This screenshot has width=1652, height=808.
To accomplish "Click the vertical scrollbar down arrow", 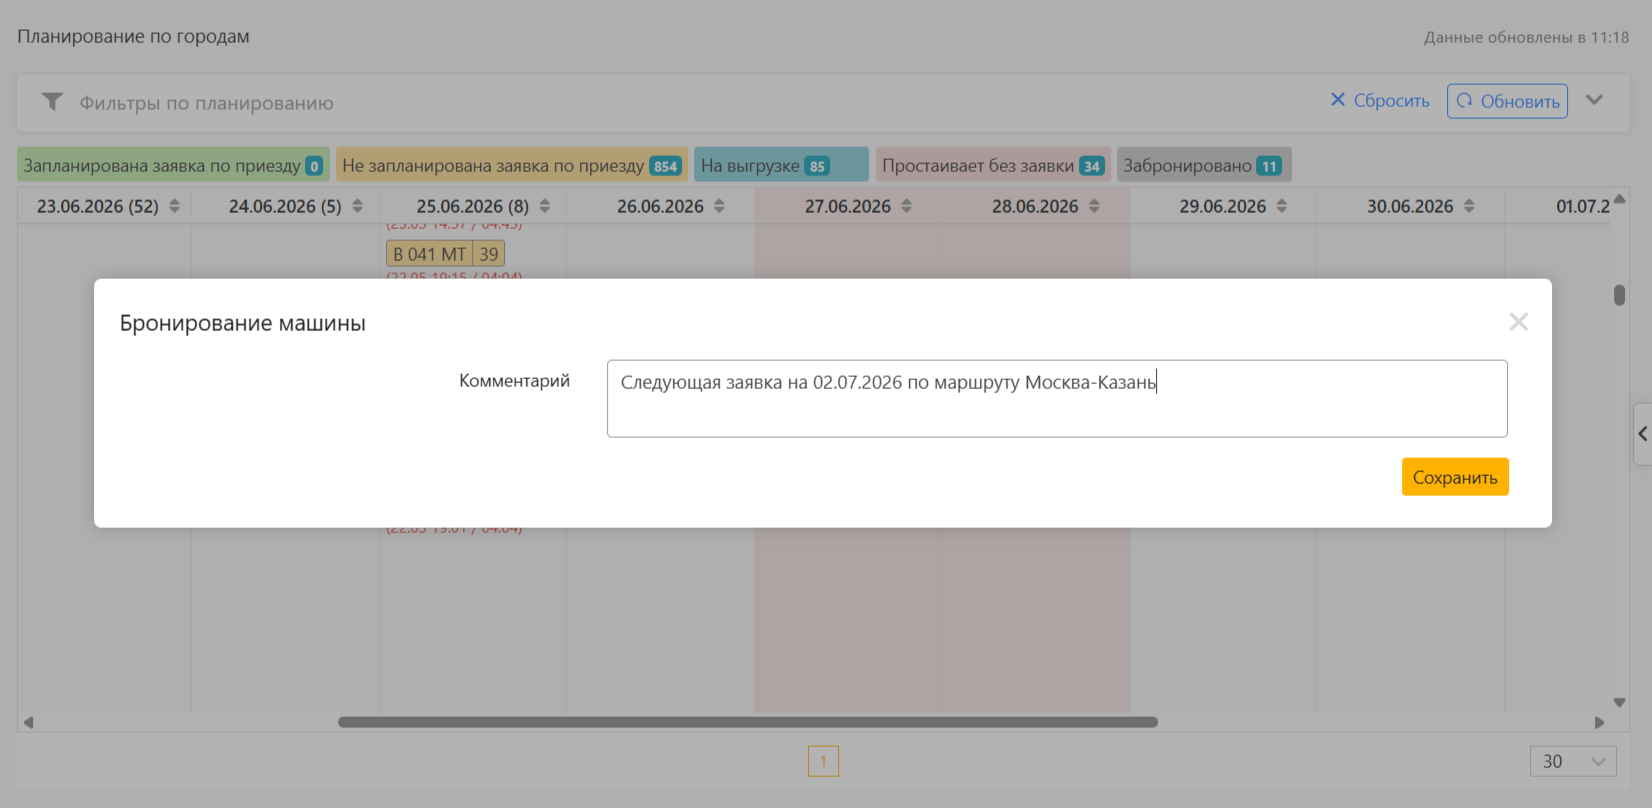I will tap(1619, 703).
